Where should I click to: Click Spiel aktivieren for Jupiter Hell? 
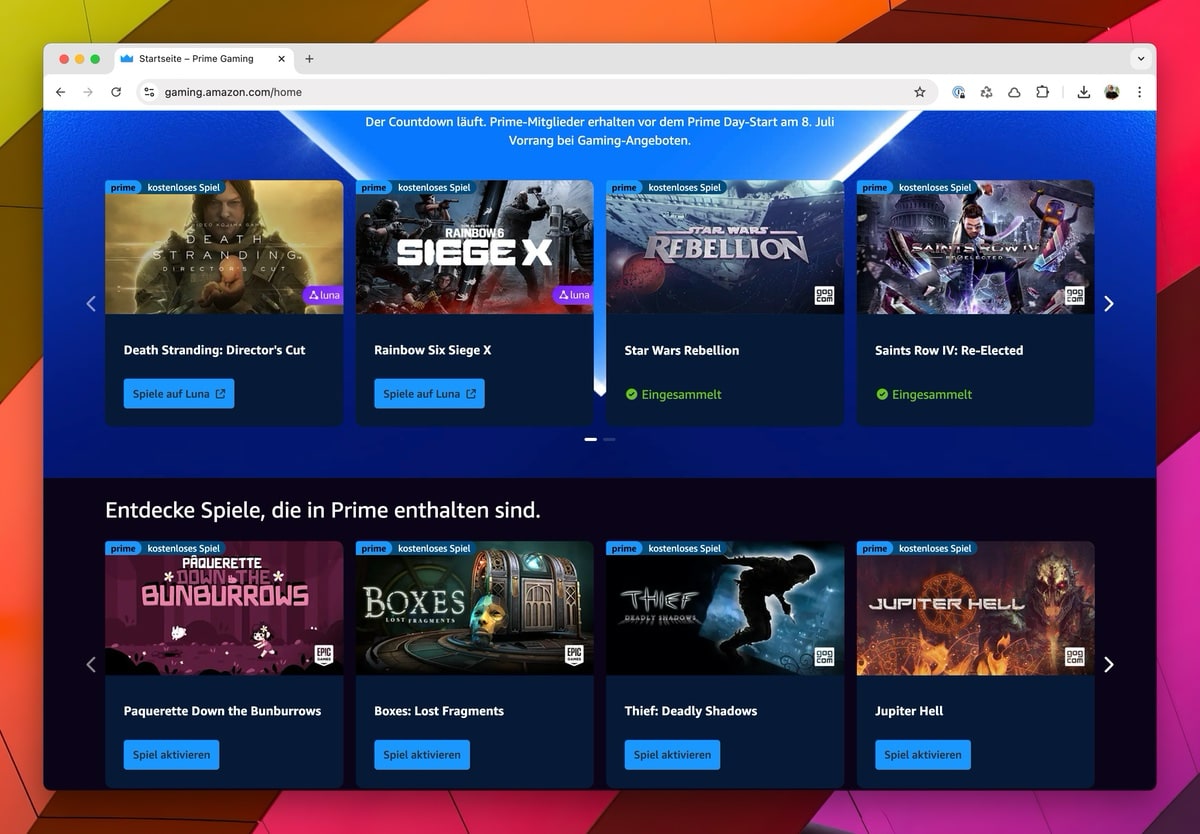(x=922, y=755)
